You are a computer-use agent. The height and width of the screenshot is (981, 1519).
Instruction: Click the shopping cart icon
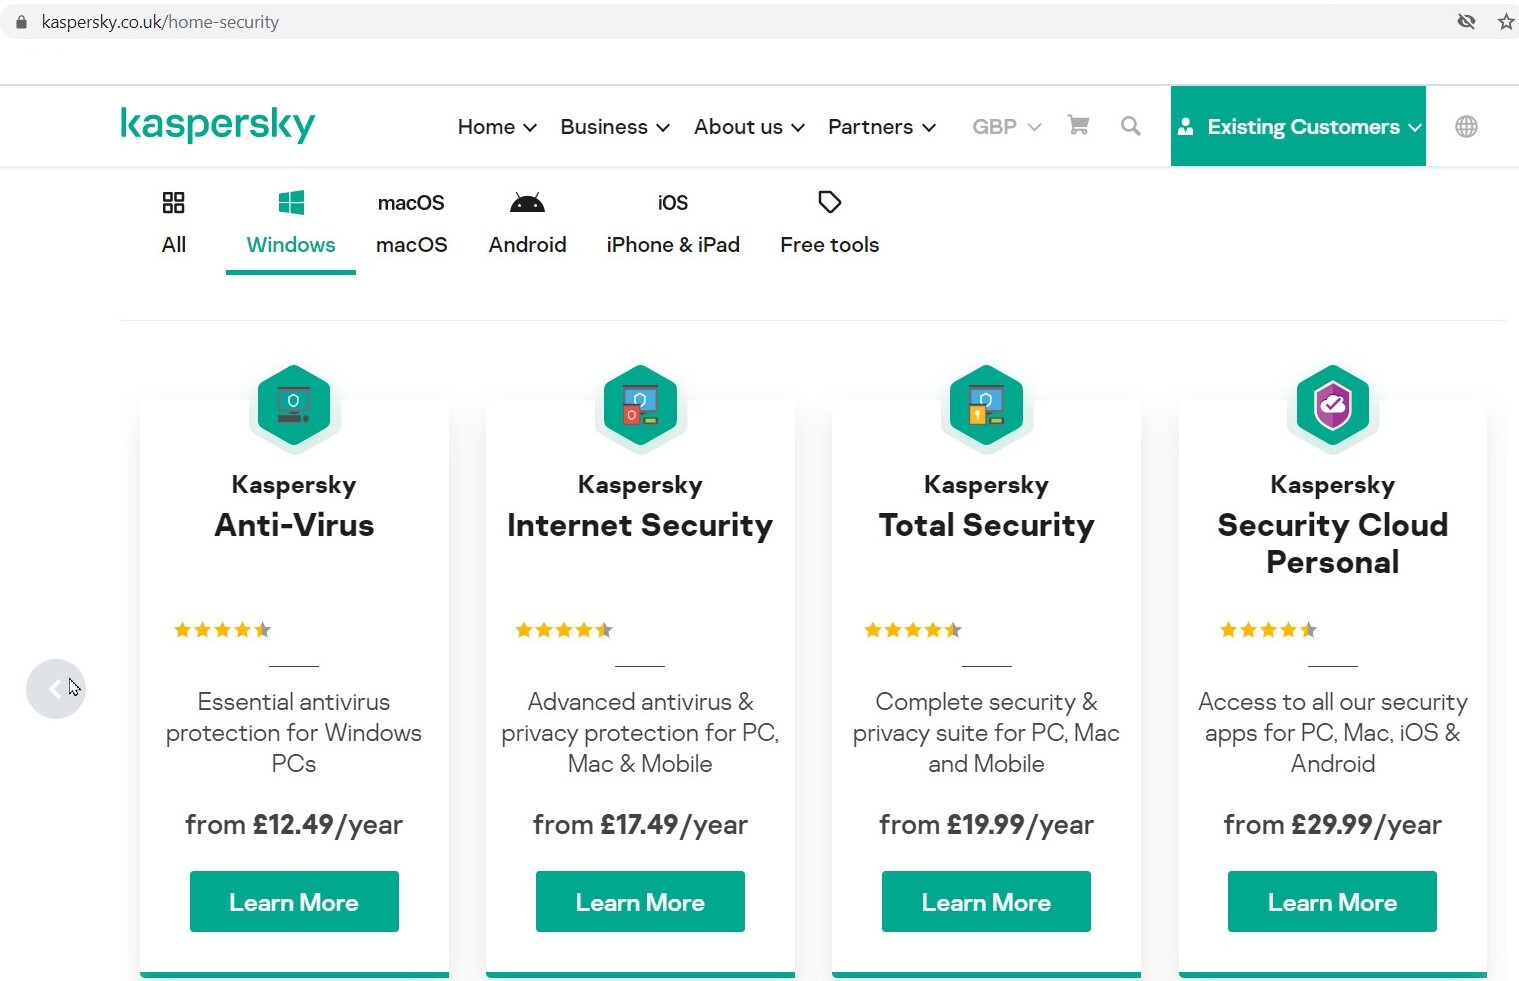coord(1078,126)
